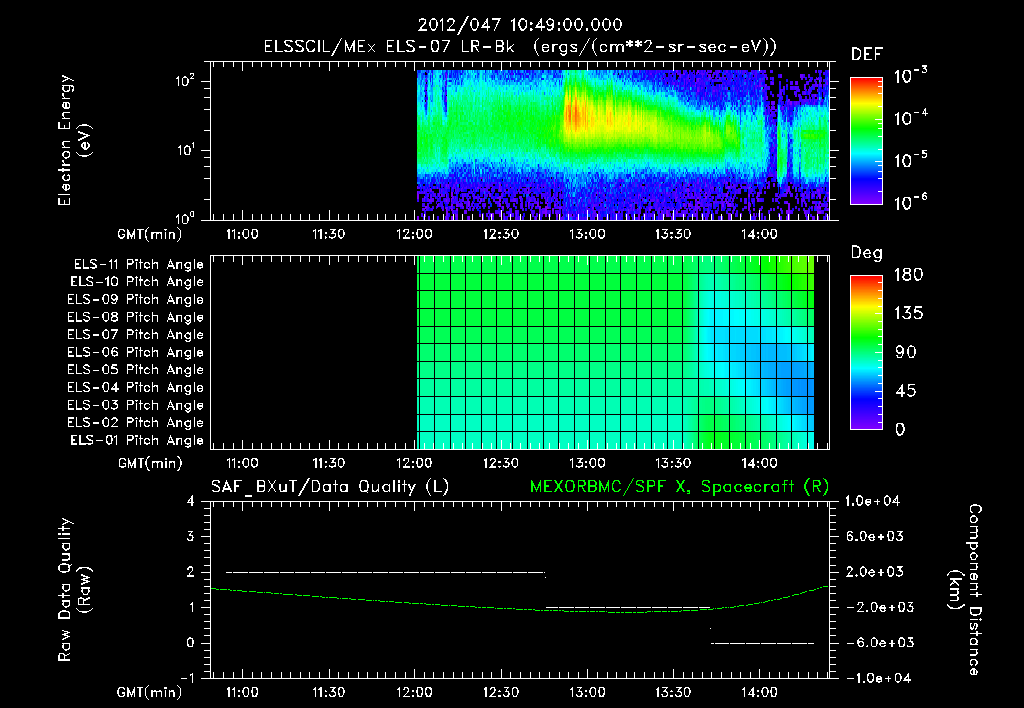
Task: Click the 10¹ energy tick label
Action: [x=185, y=150]
